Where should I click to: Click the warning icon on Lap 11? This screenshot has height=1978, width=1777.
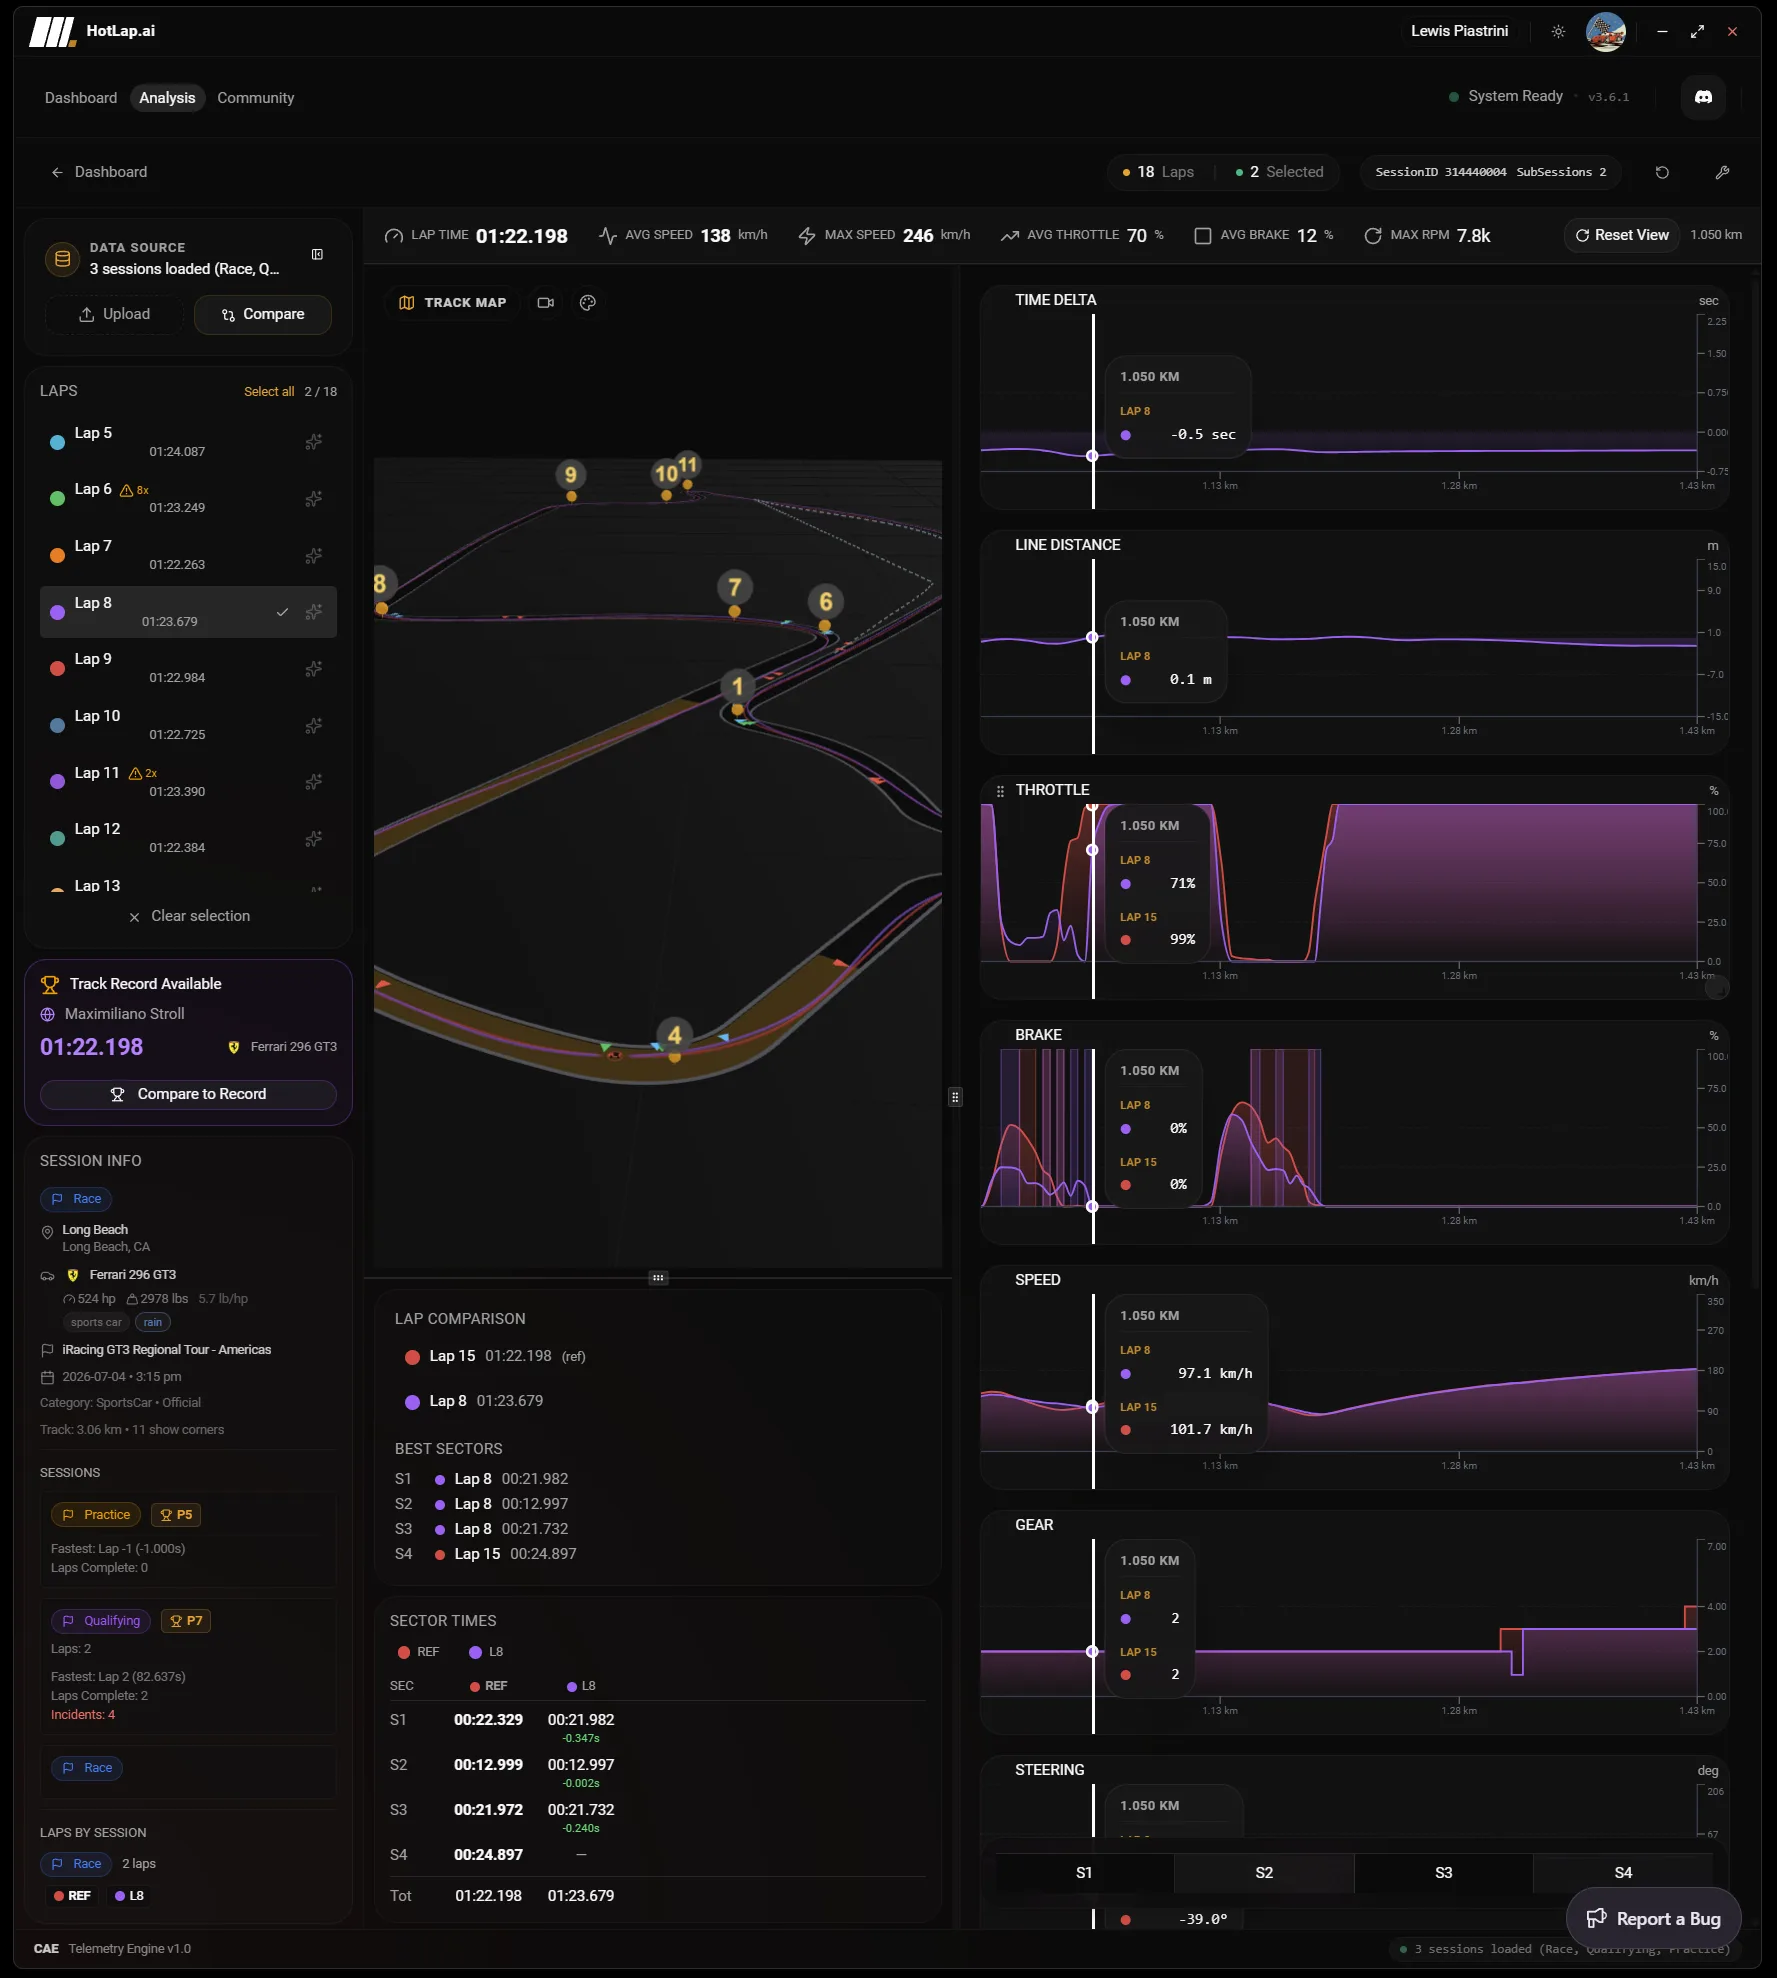135,773
